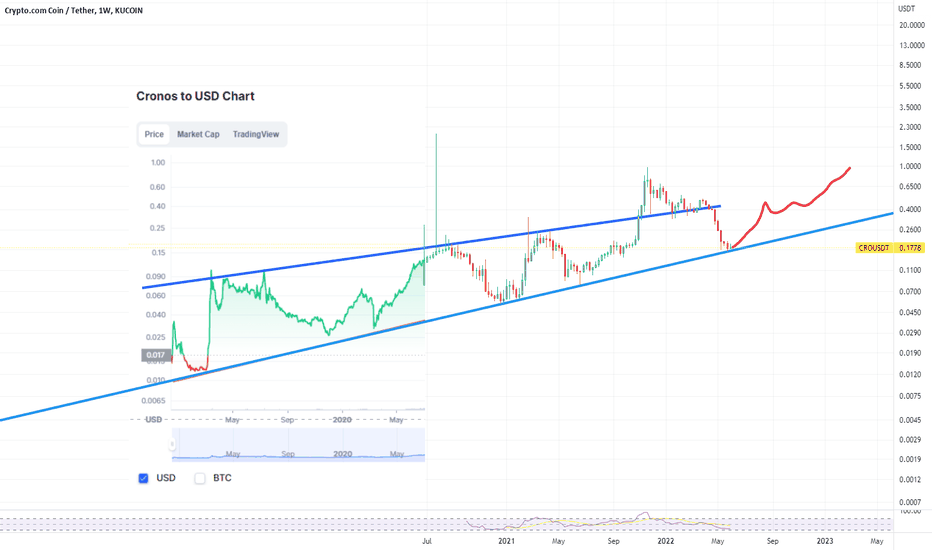This screenshot has width=932, height=550.
Task: Open the TradingView tab
Action: point(256,134)
